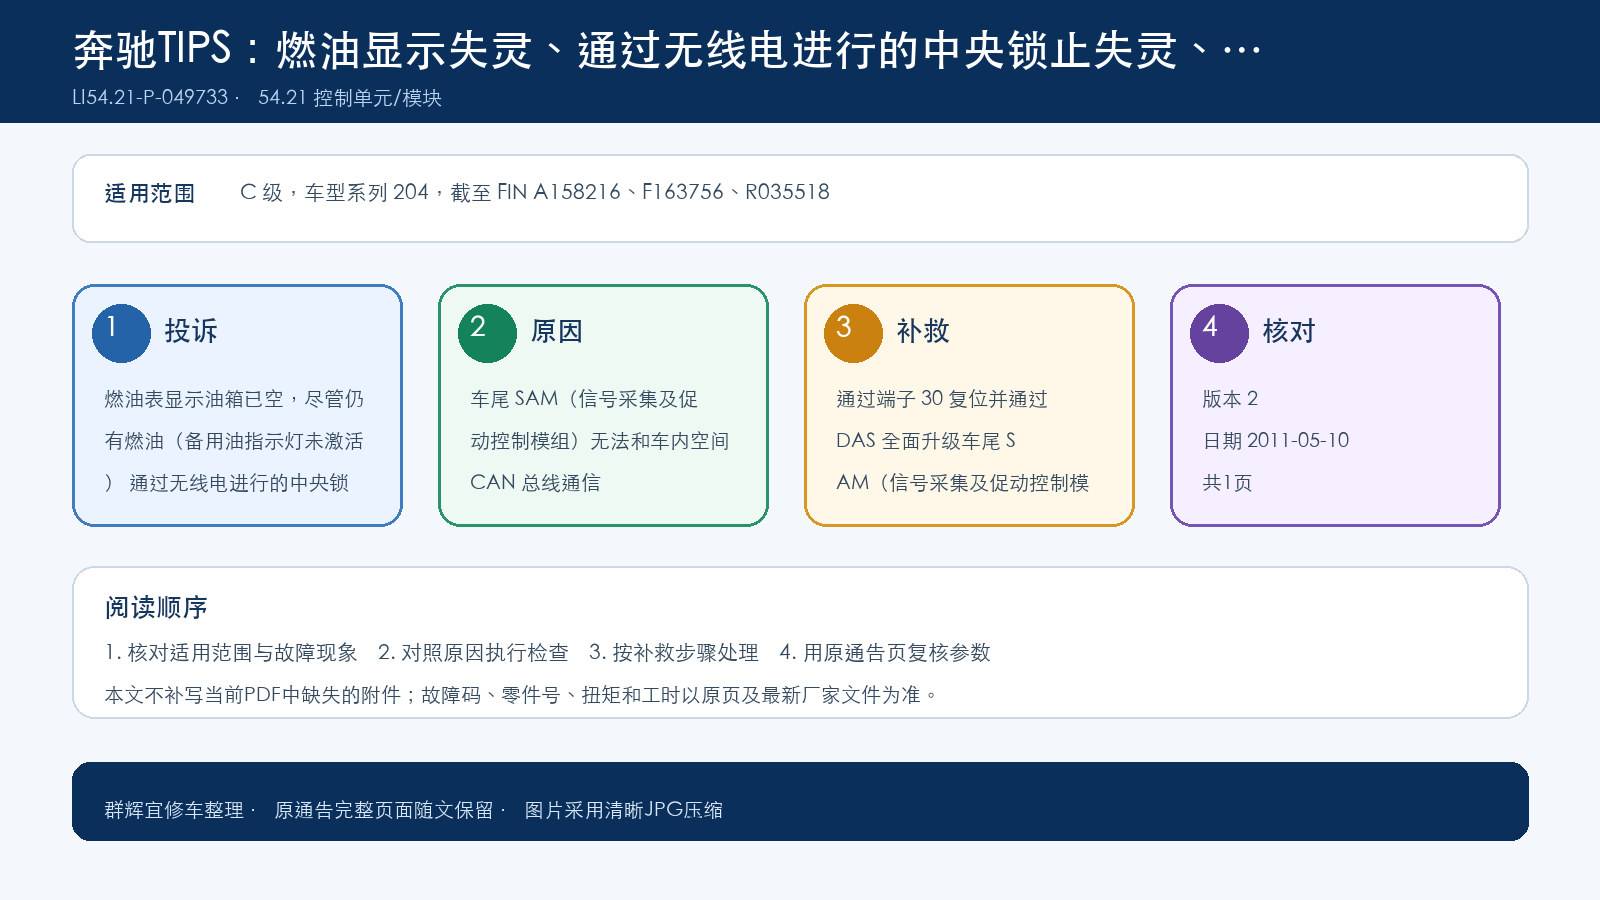Click the 适用范围 label
The image size is (1600, 900).
[x=150, y=193]
